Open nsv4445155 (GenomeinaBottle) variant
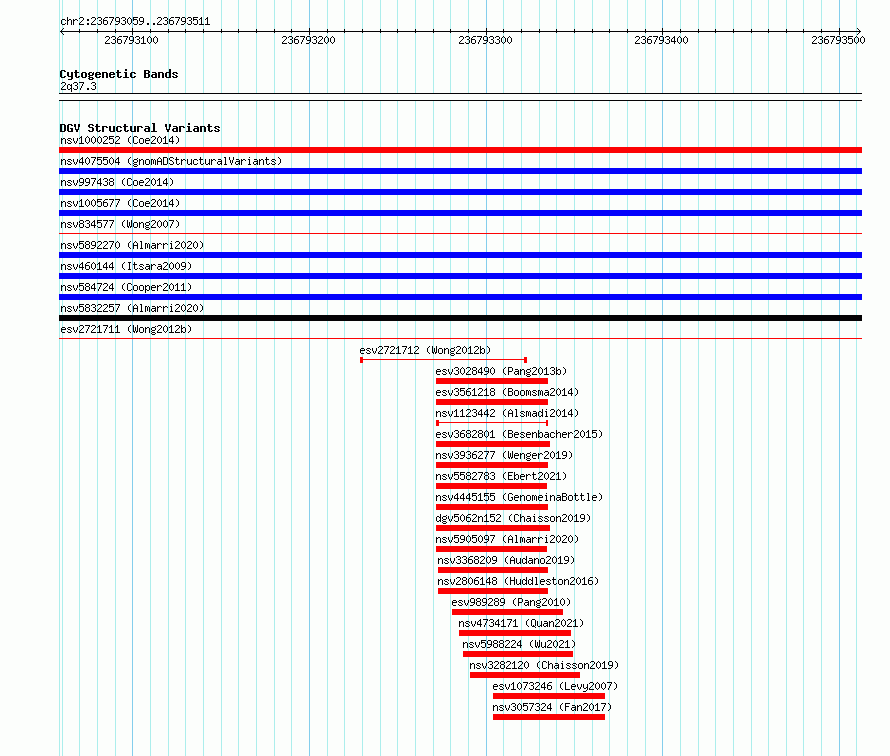This screenshot has height=756, width=890. [x=519, y=497]
